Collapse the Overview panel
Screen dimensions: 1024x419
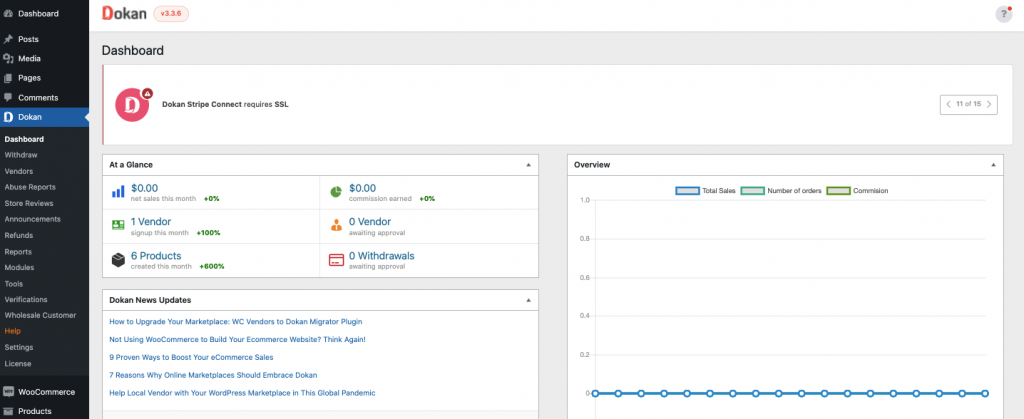(993, 165)
